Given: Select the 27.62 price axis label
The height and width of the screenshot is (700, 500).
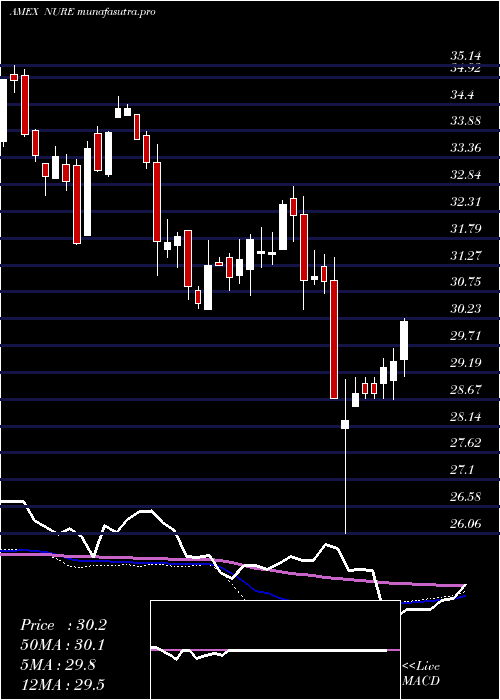Looking at the screenshot, I should [466, 443].
